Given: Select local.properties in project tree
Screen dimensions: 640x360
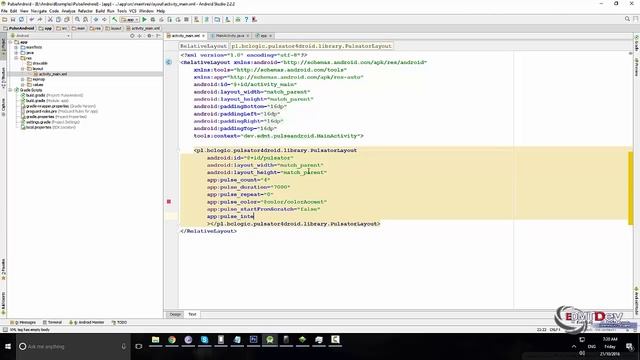Looking at the screenshot, I should 48,127.
